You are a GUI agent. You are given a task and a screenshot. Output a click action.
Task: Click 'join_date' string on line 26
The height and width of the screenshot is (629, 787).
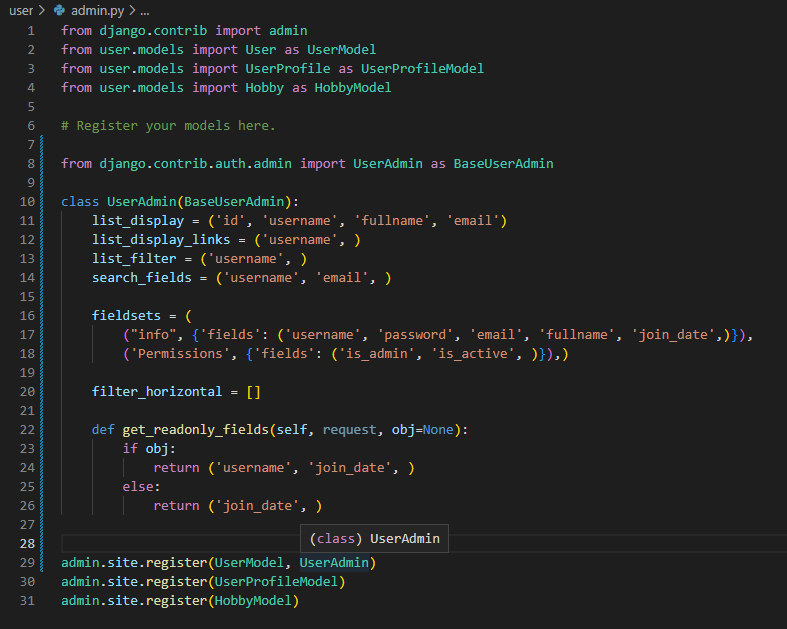[257, 506]
